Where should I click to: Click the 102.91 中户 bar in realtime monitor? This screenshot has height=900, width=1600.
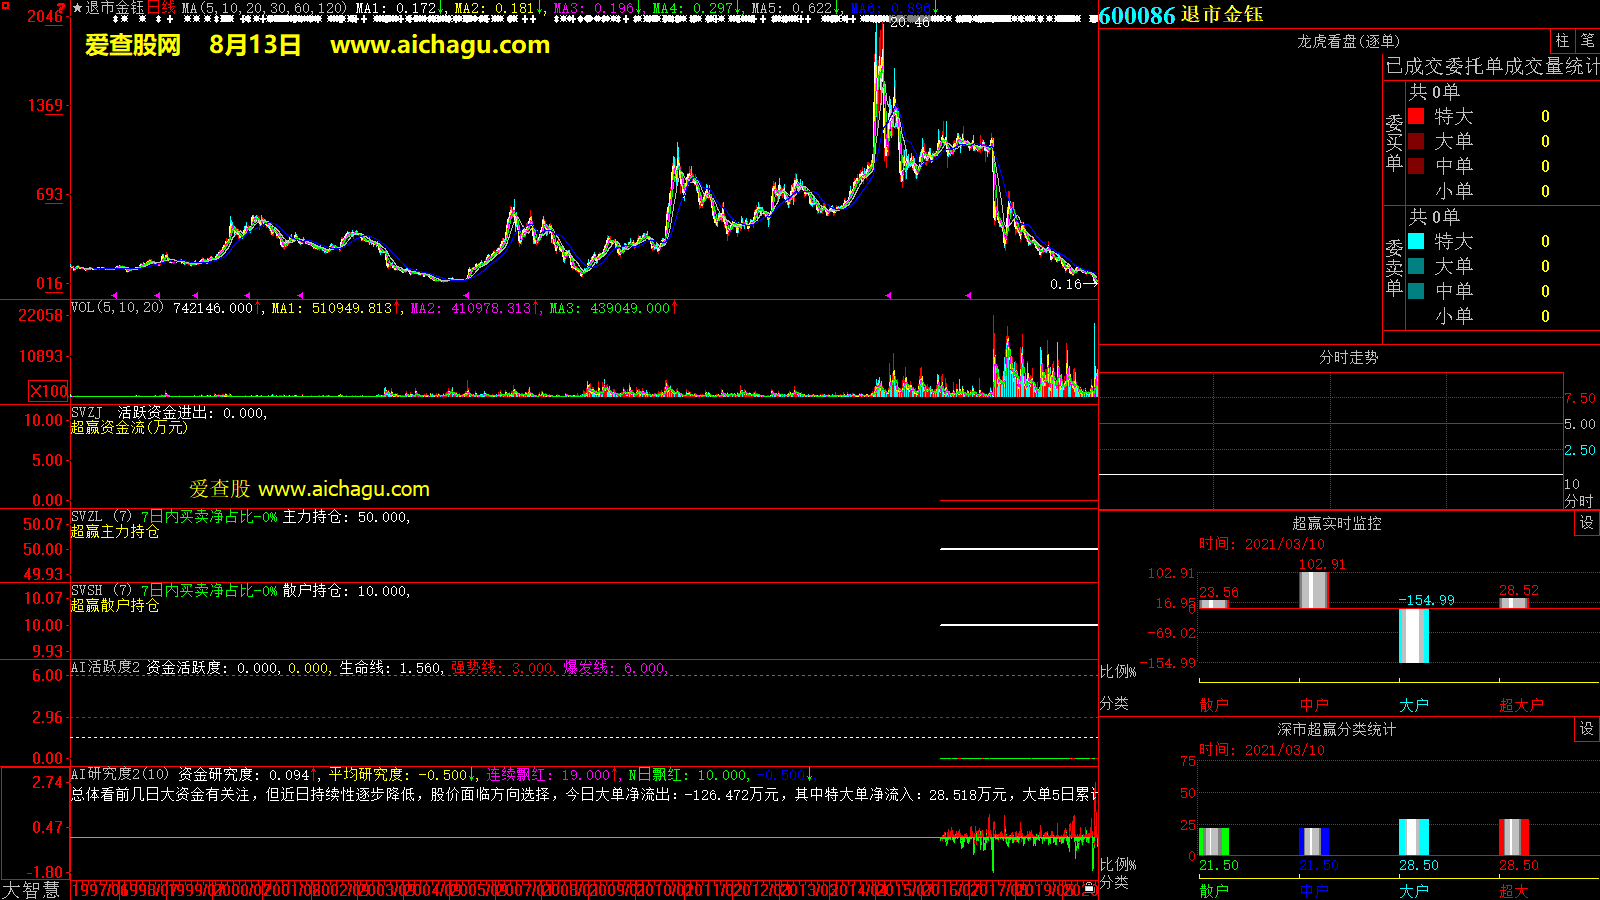(x=1313, y=589)
